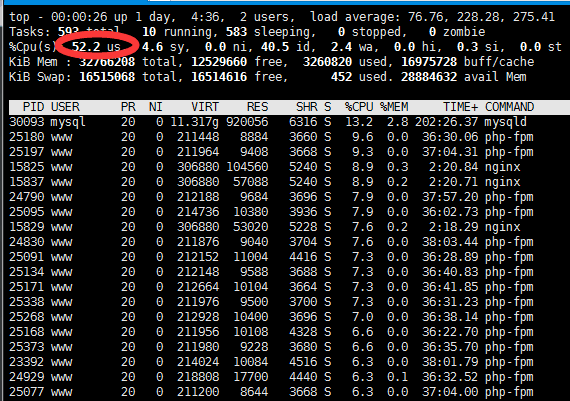Click the USER column header
The image size is (570, 401).
tap(65, 107)
